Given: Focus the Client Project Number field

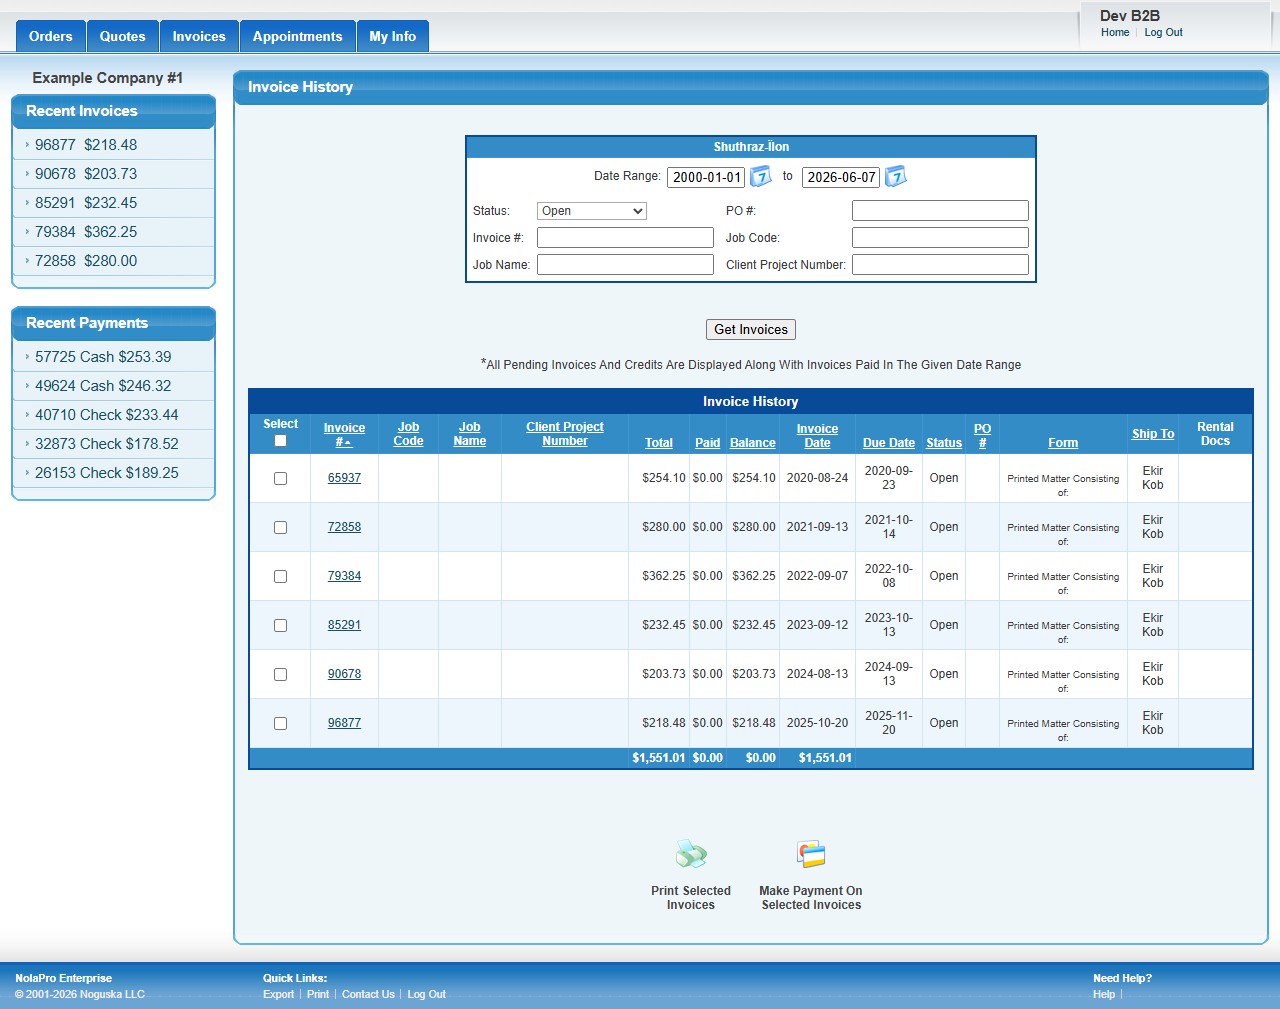Looking at the screenshot, I should pos(940,265).
